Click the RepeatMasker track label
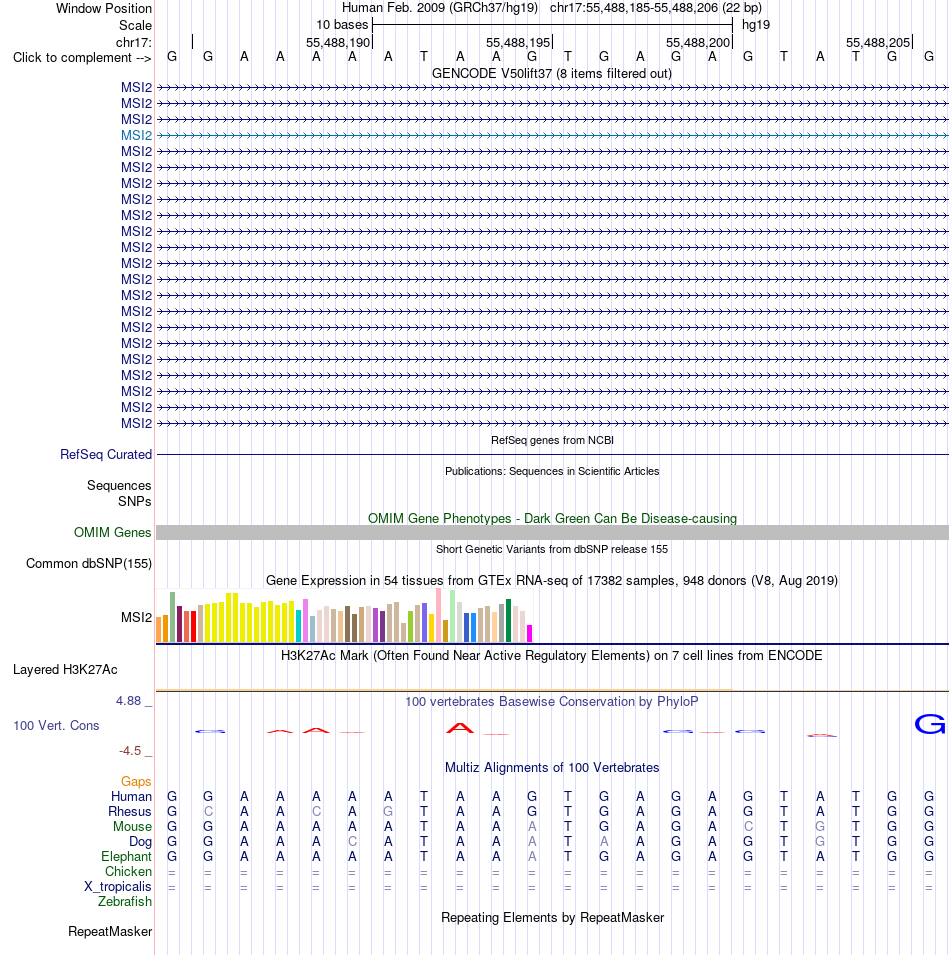This screenshot has height=955, width=950. 110,932
